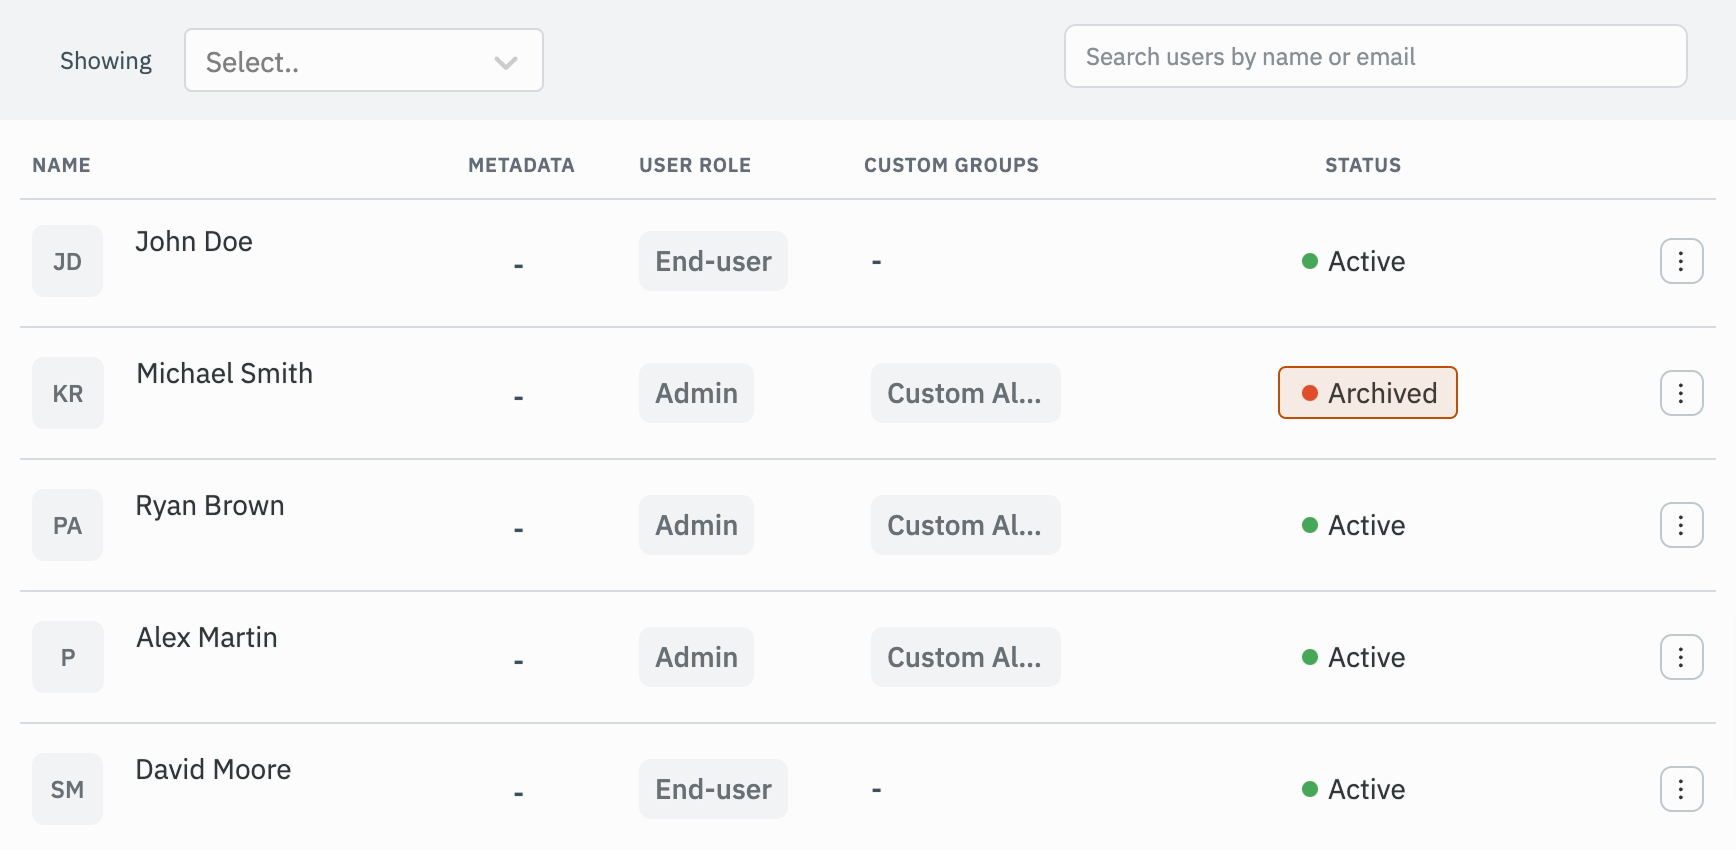Click John Doe's End-user role tag
The image size is (1736, 850).
coord(713,261)
